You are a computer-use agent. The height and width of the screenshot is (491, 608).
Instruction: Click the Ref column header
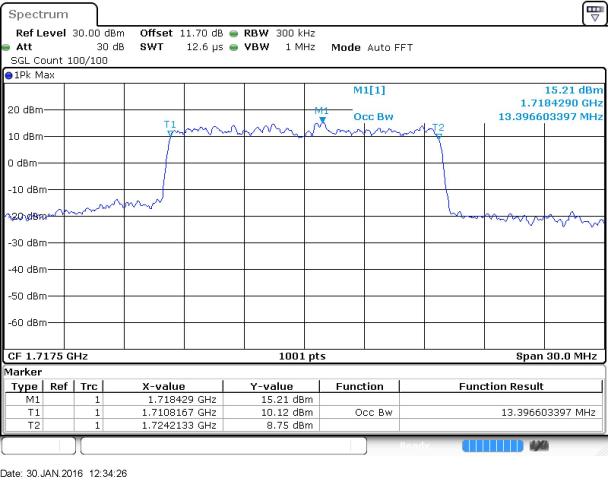[59, 387]
